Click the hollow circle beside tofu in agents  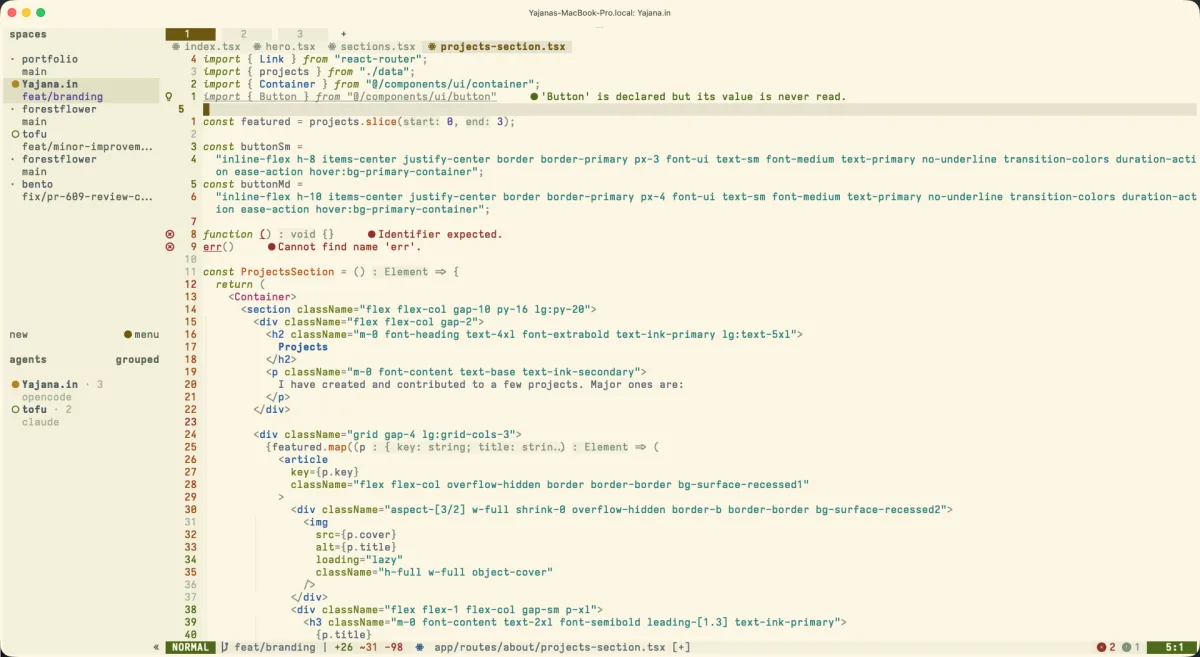[x=15, y=409]
